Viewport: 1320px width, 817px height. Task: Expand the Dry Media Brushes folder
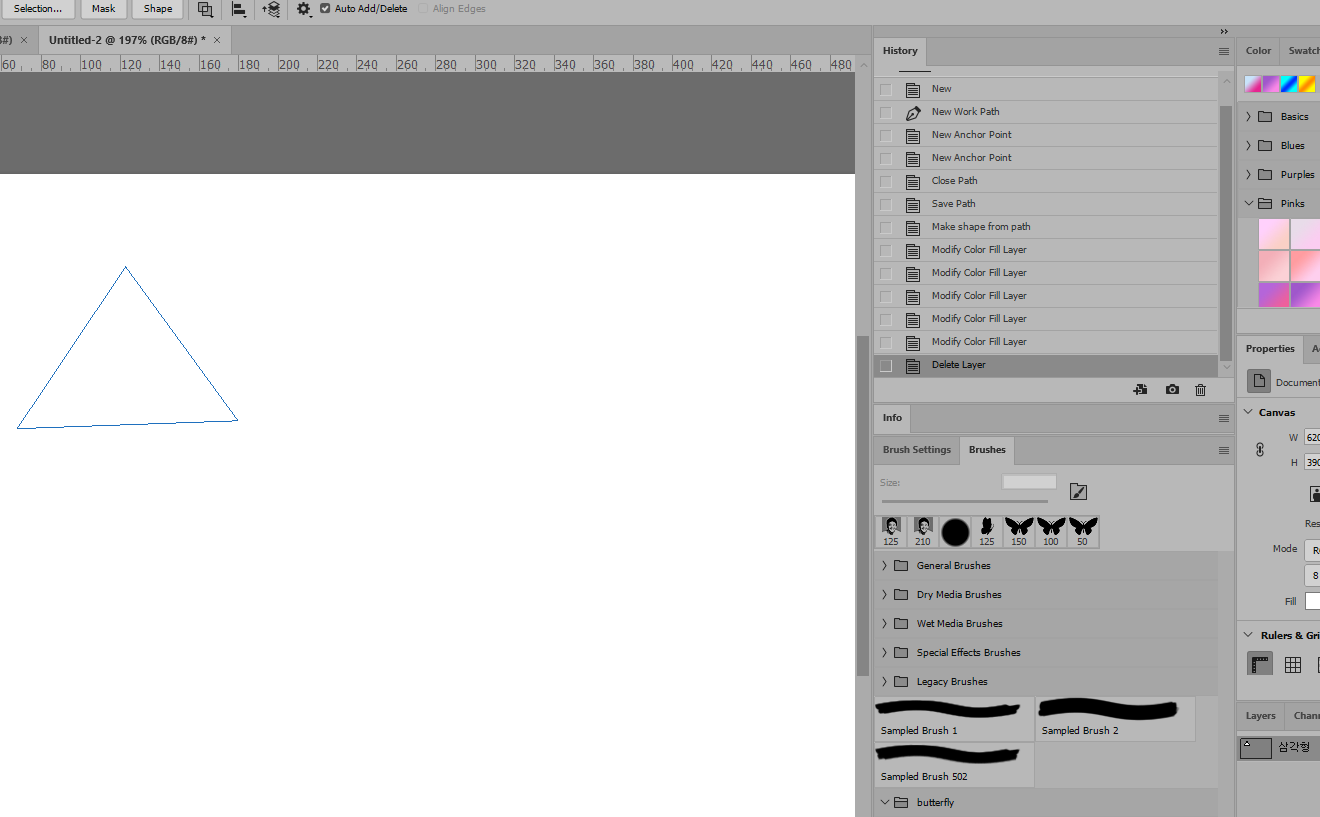(884, 595)
